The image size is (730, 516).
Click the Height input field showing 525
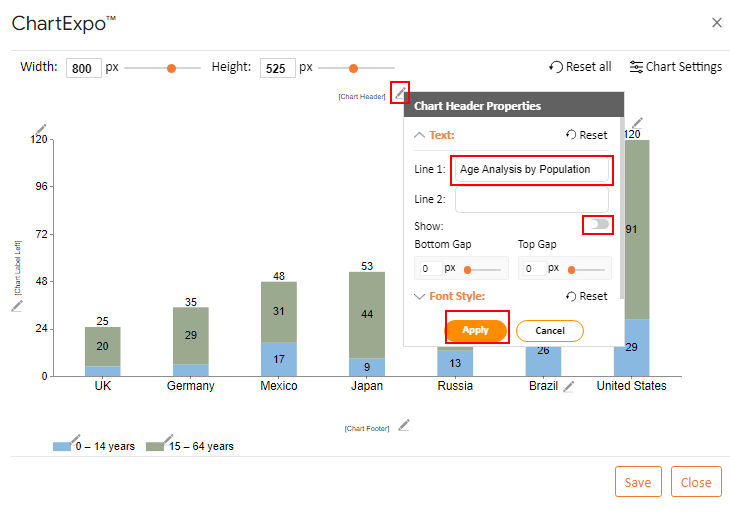pos(277,68)
